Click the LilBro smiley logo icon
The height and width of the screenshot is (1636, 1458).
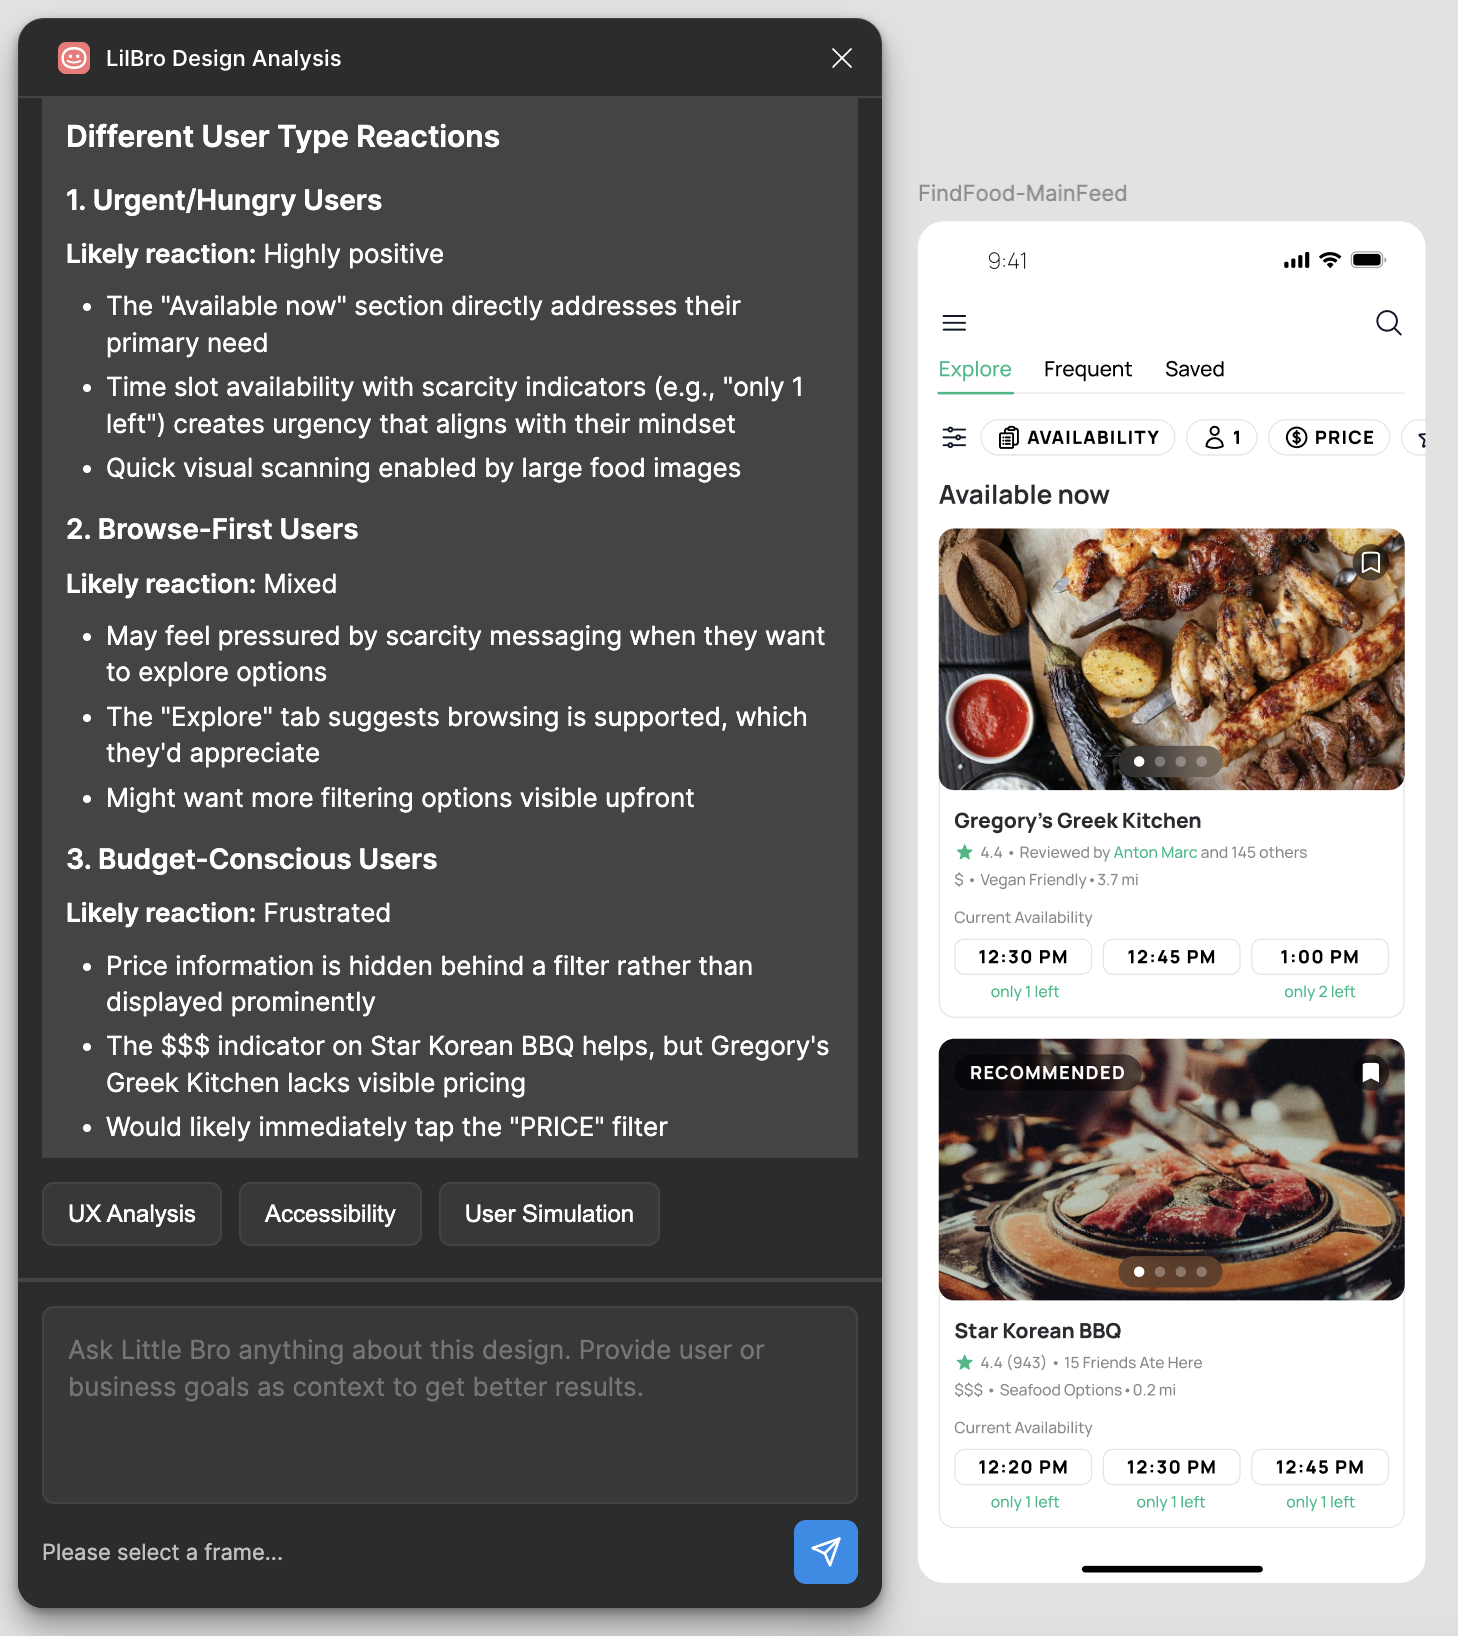coord(74,58)
